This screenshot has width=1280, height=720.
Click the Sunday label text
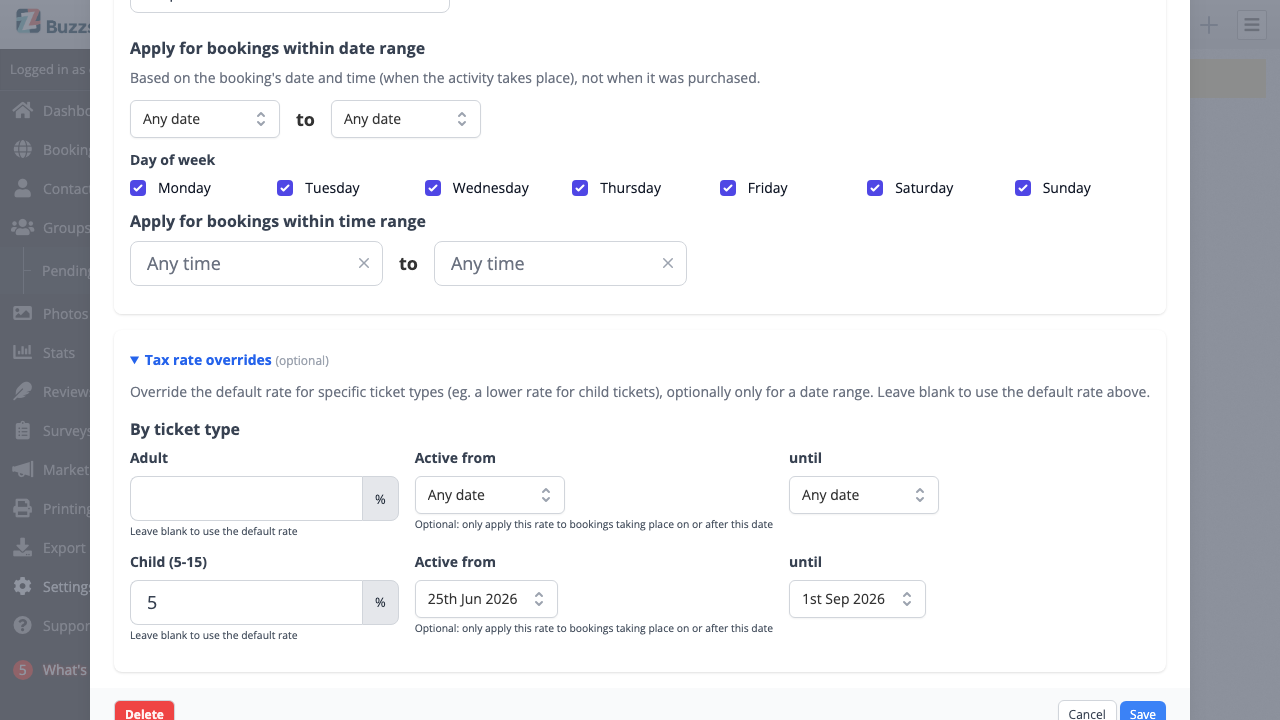[1066, 188]
